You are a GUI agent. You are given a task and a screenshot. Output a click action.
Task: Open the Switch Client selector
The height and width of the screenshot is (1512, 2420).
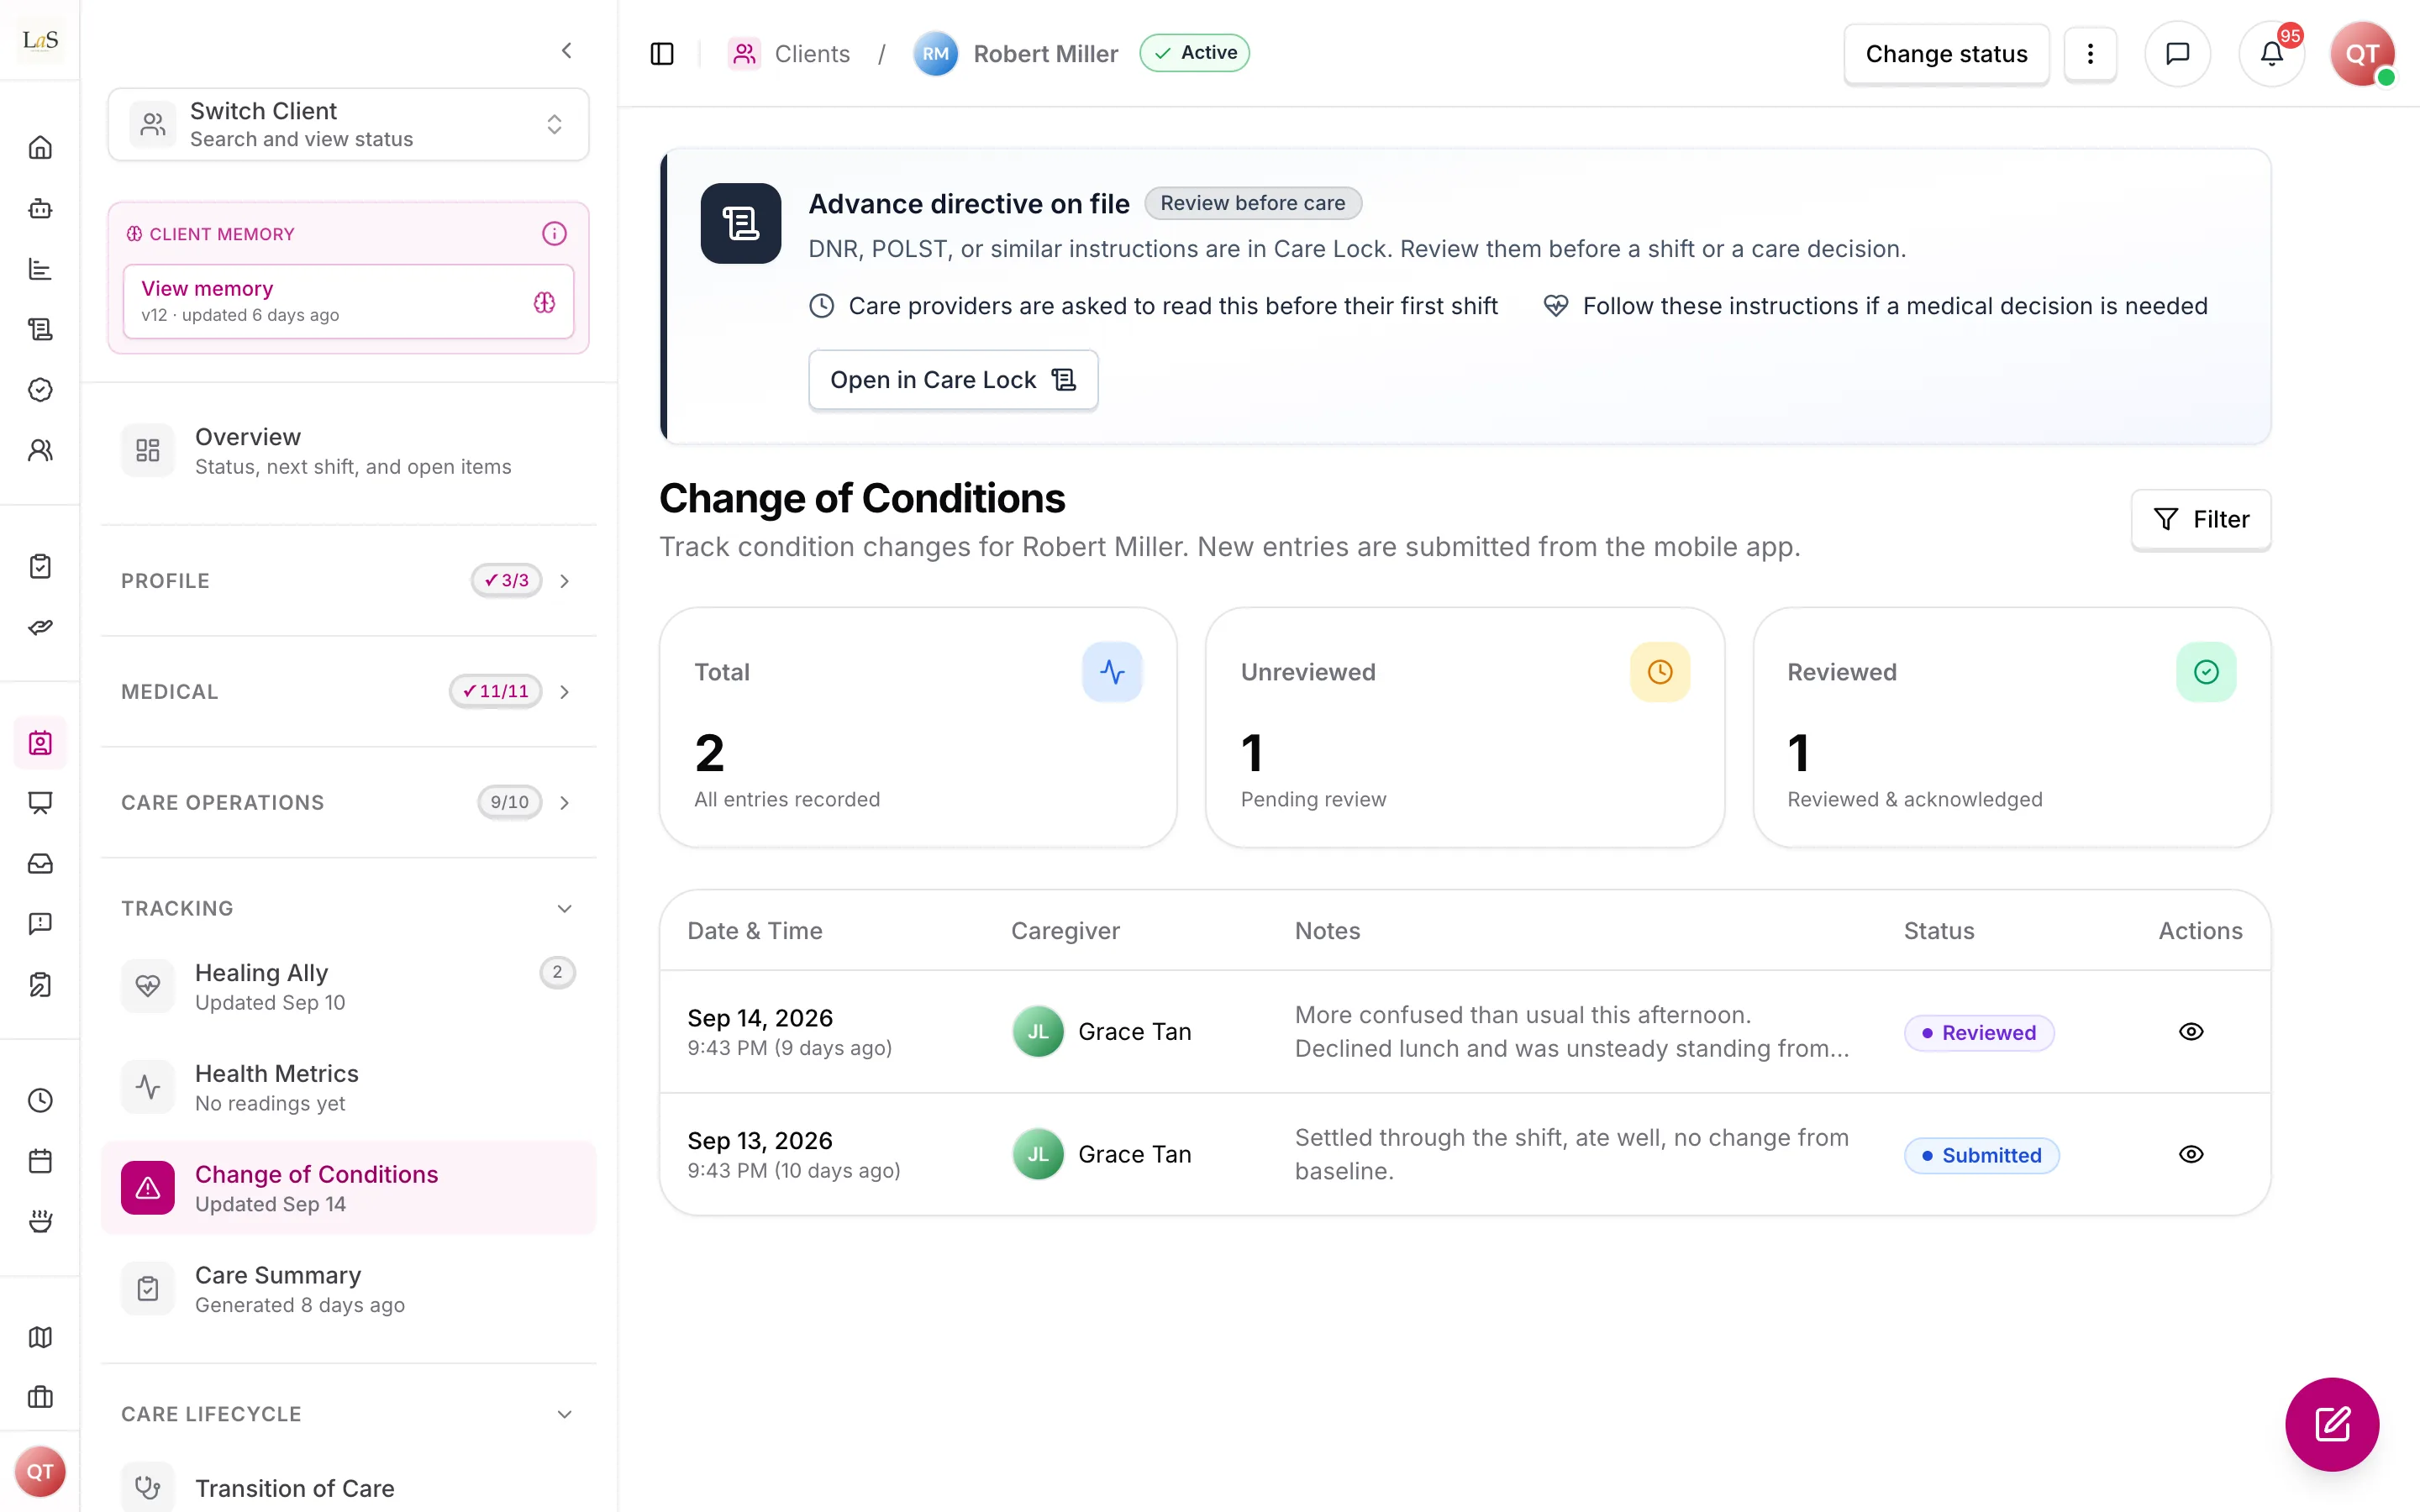coord(348,124)
